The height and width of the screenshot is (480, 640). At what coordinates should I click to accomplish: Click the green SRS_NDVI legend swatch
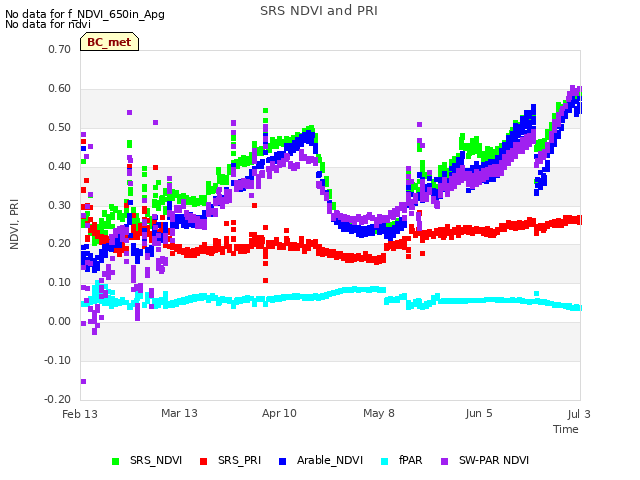coord(116,461)
